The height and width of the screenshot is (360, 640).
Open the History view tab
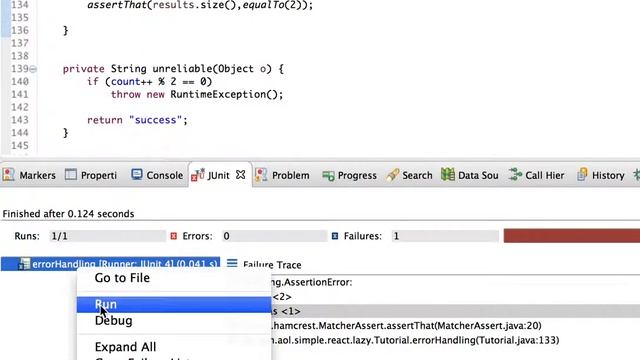coord(601,175)
